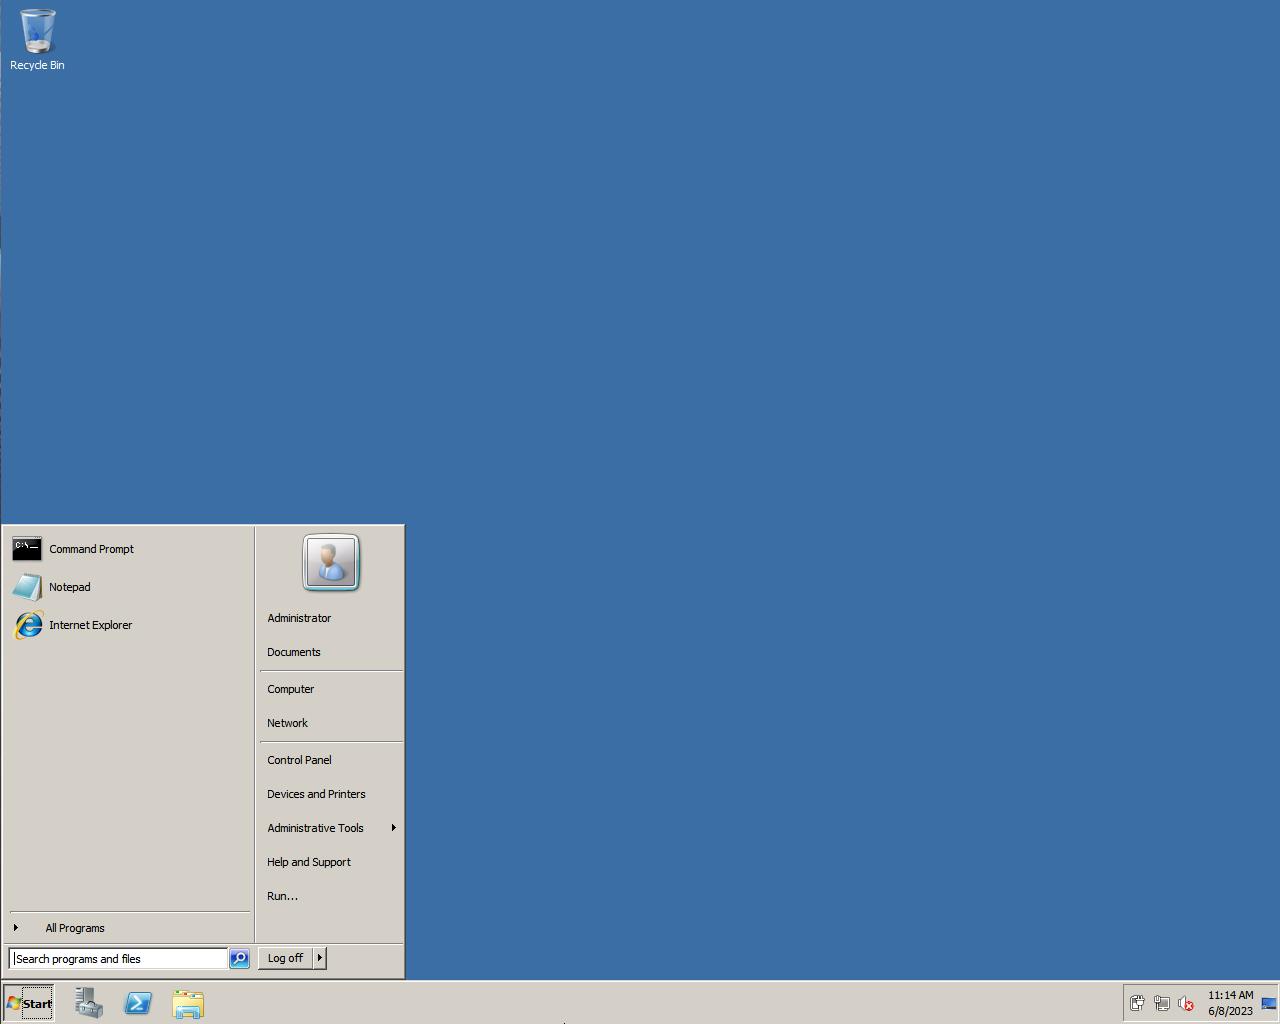Screen dimensions: 1280x1024
Task: Click the muted volume tray icon
Action: pyautogui.click(x=1186, y=1003)
